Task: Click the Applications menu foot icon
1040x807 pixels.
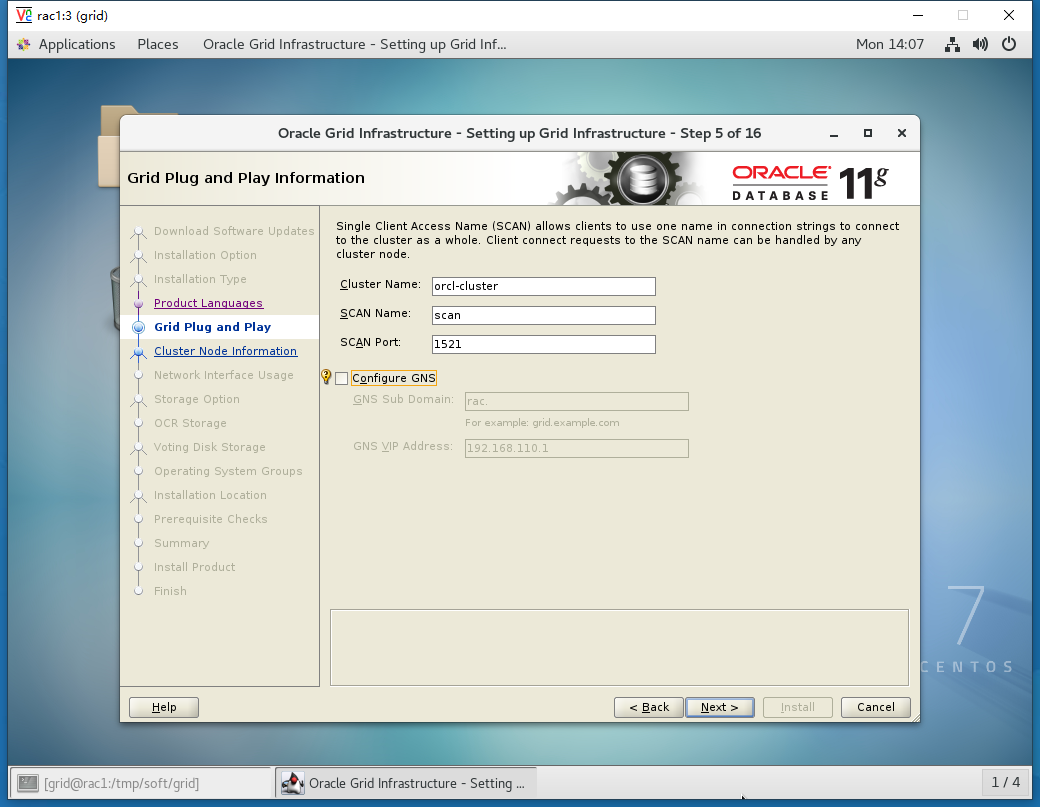Action: [24, 44]
